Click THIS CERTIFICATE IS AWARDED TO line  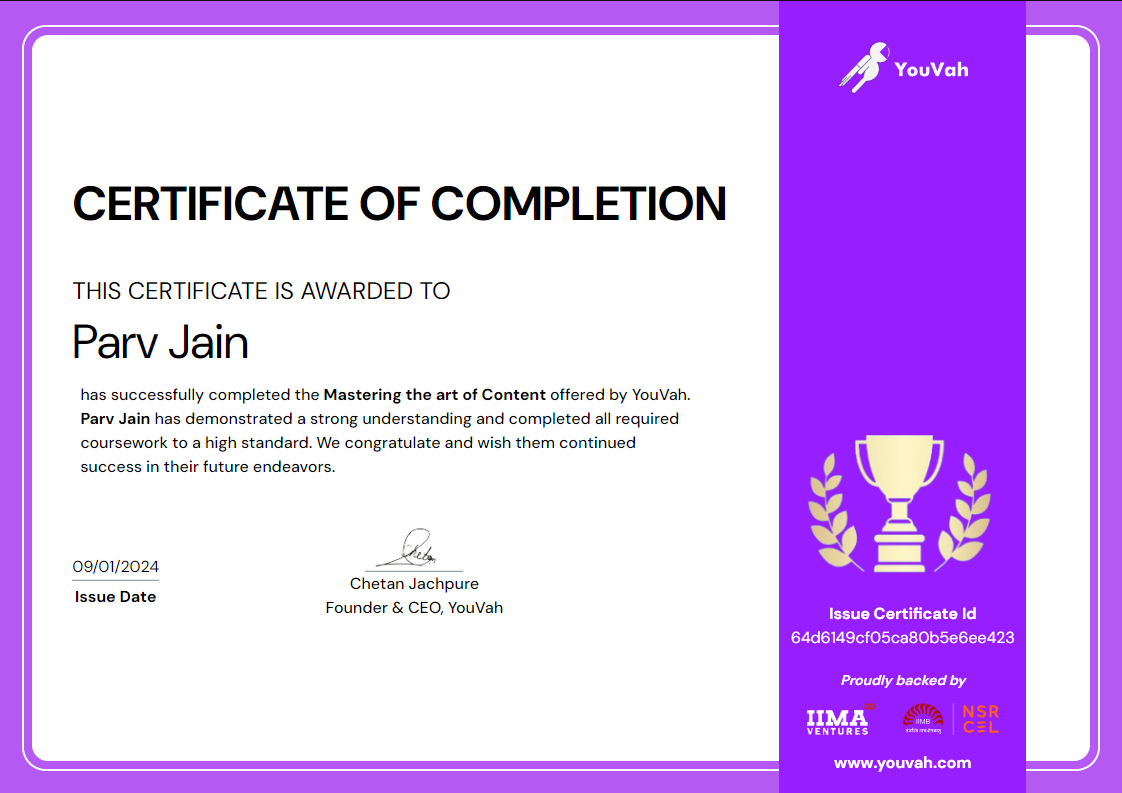[x=261, y=291]
